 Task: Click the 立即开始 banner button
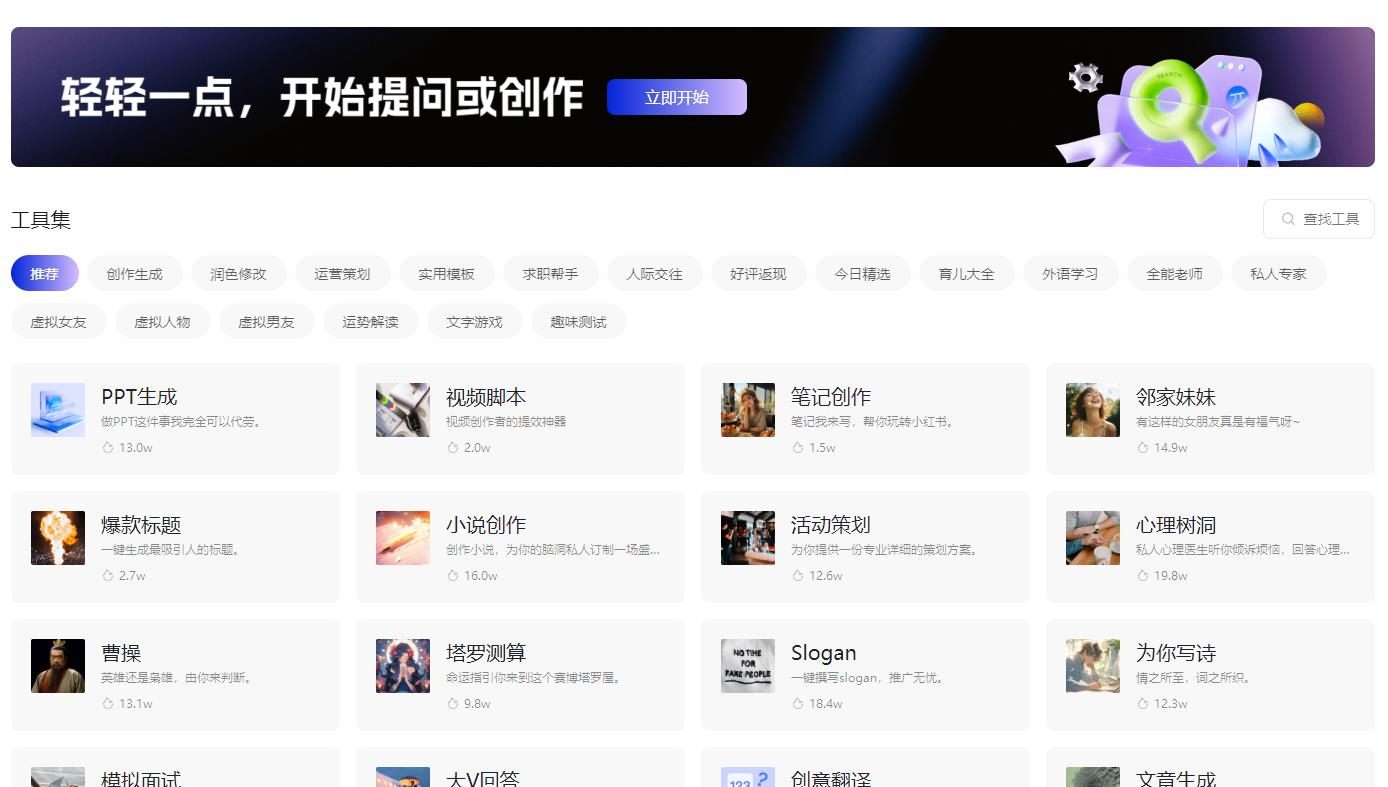point(677,97)
